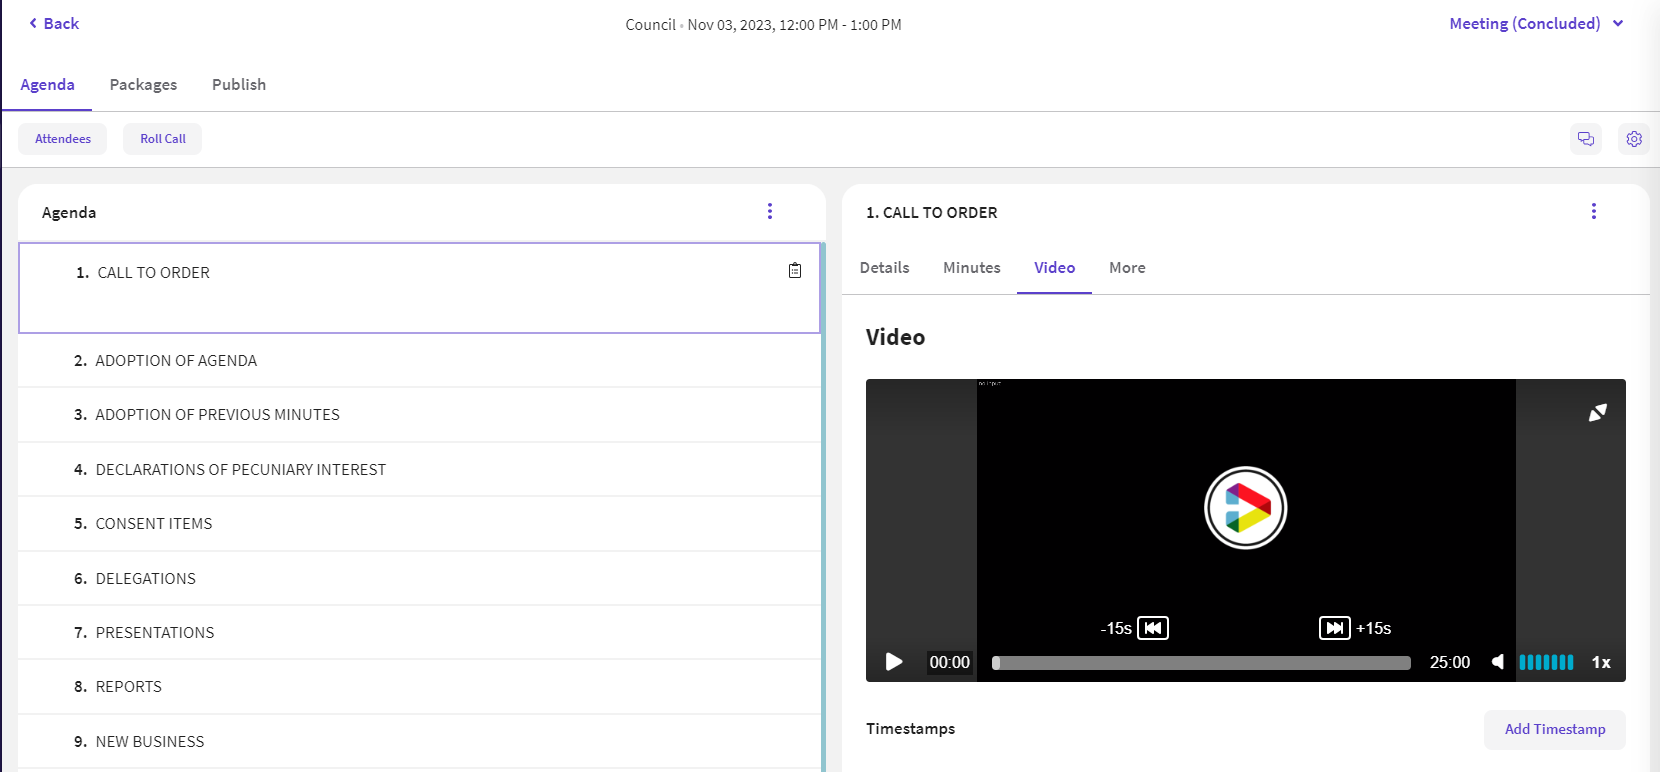Open the comments chat icon

[1585, 139]
